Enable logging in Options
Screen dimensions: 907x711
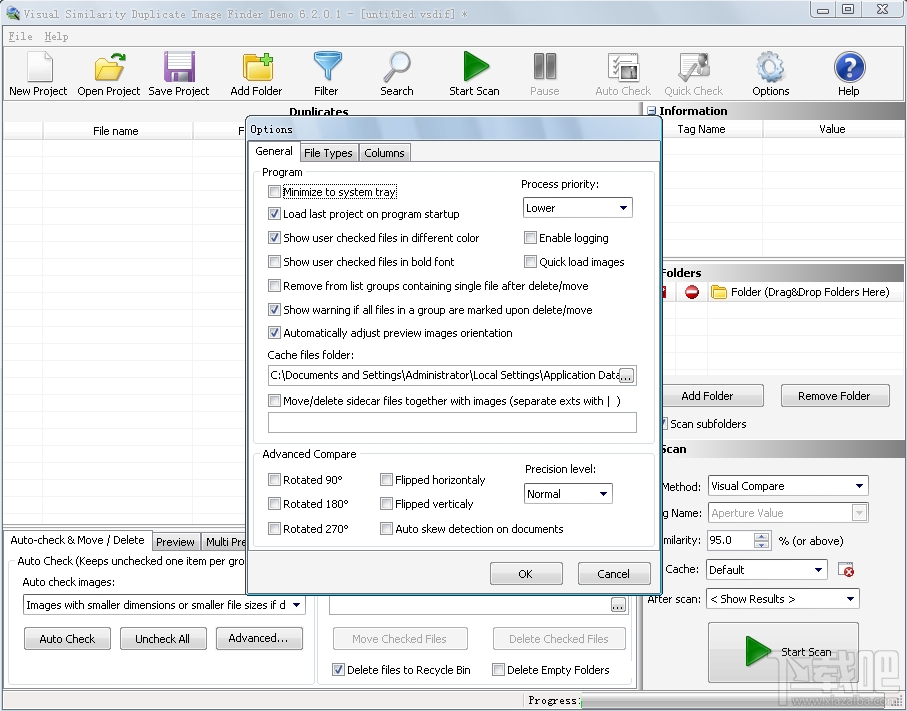pyautogui.click(x=530, y=237)
